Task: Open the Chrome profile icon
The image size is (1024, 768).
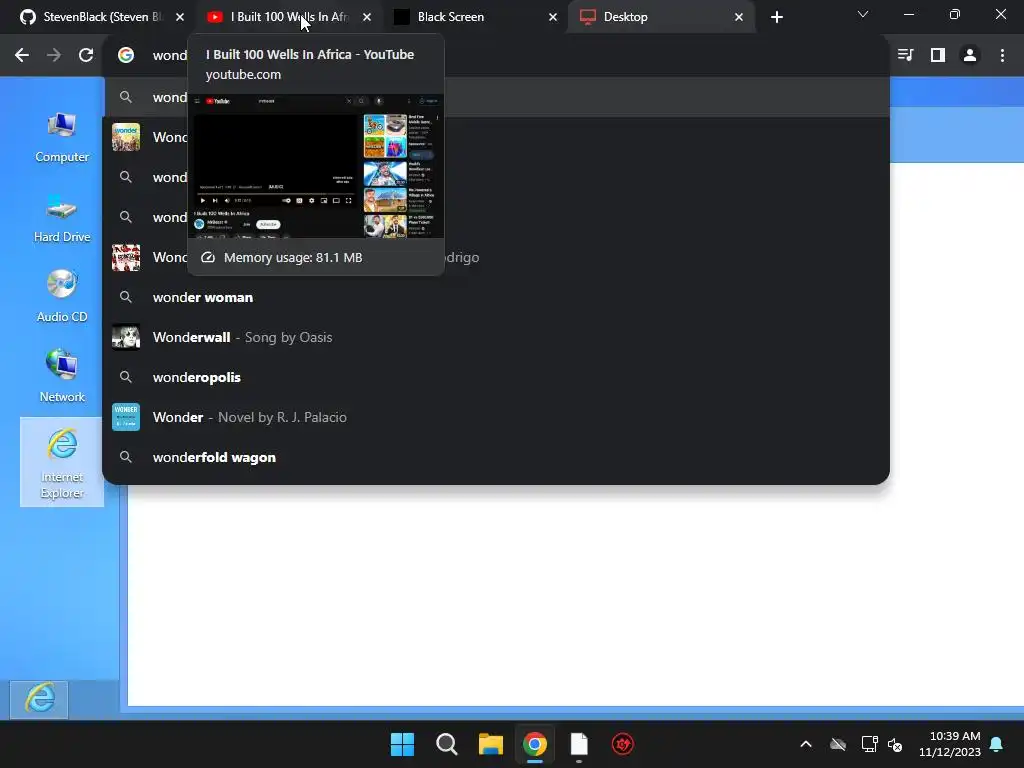Action: (x=970, y=55)
